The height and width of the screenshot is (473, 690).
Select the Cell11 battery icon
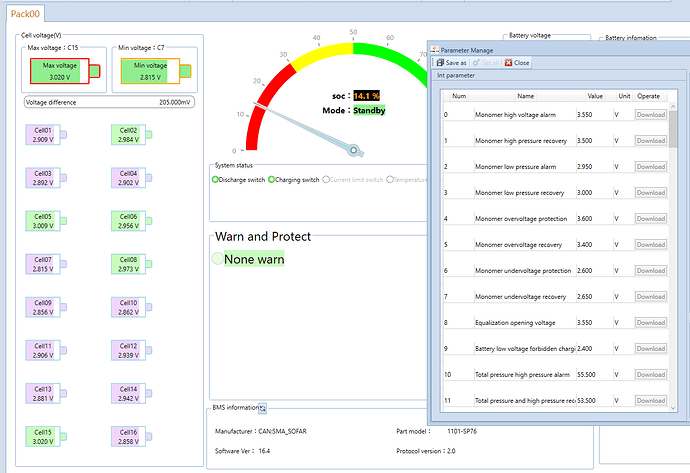point(46,350)
